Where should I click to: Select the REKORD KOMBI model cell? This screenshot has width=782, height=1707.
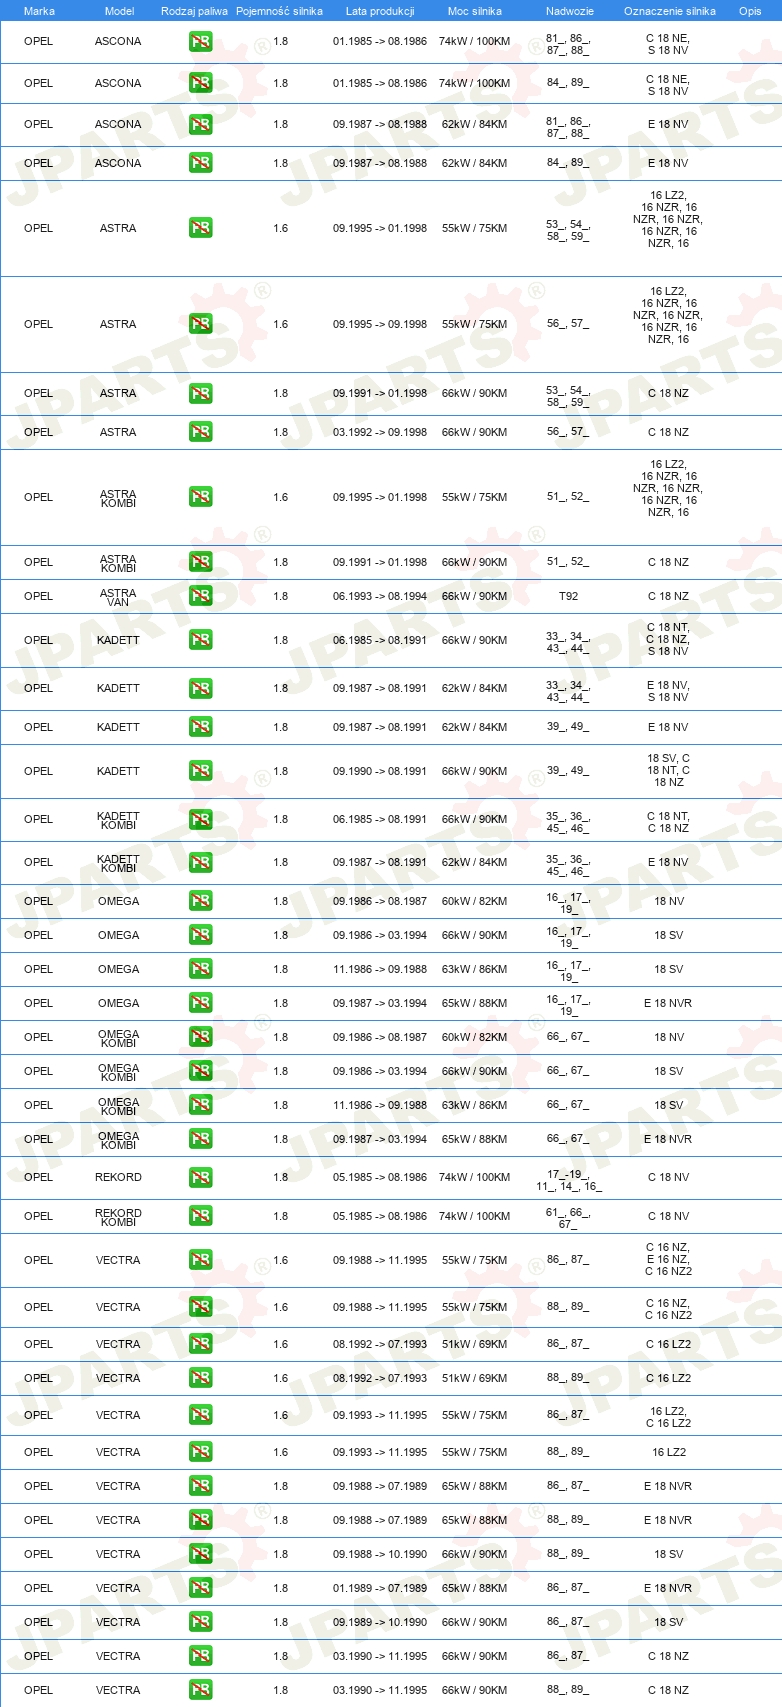118,1217
